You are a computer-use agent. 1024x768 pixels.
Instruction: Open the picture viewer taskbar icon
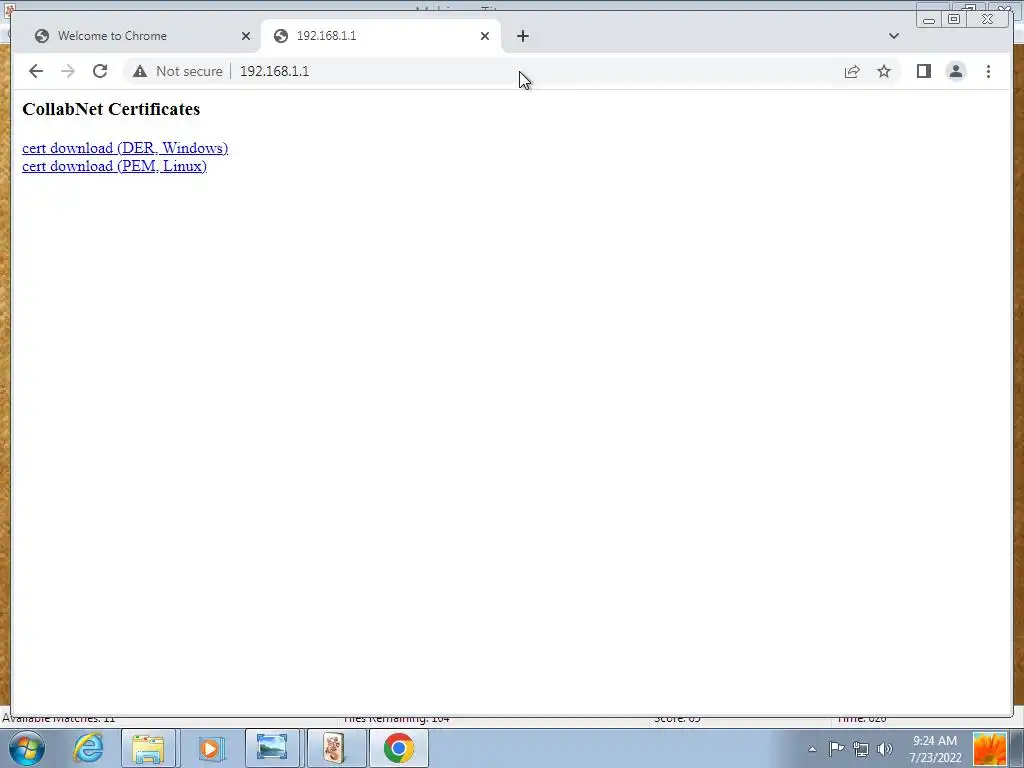point(272,748)
